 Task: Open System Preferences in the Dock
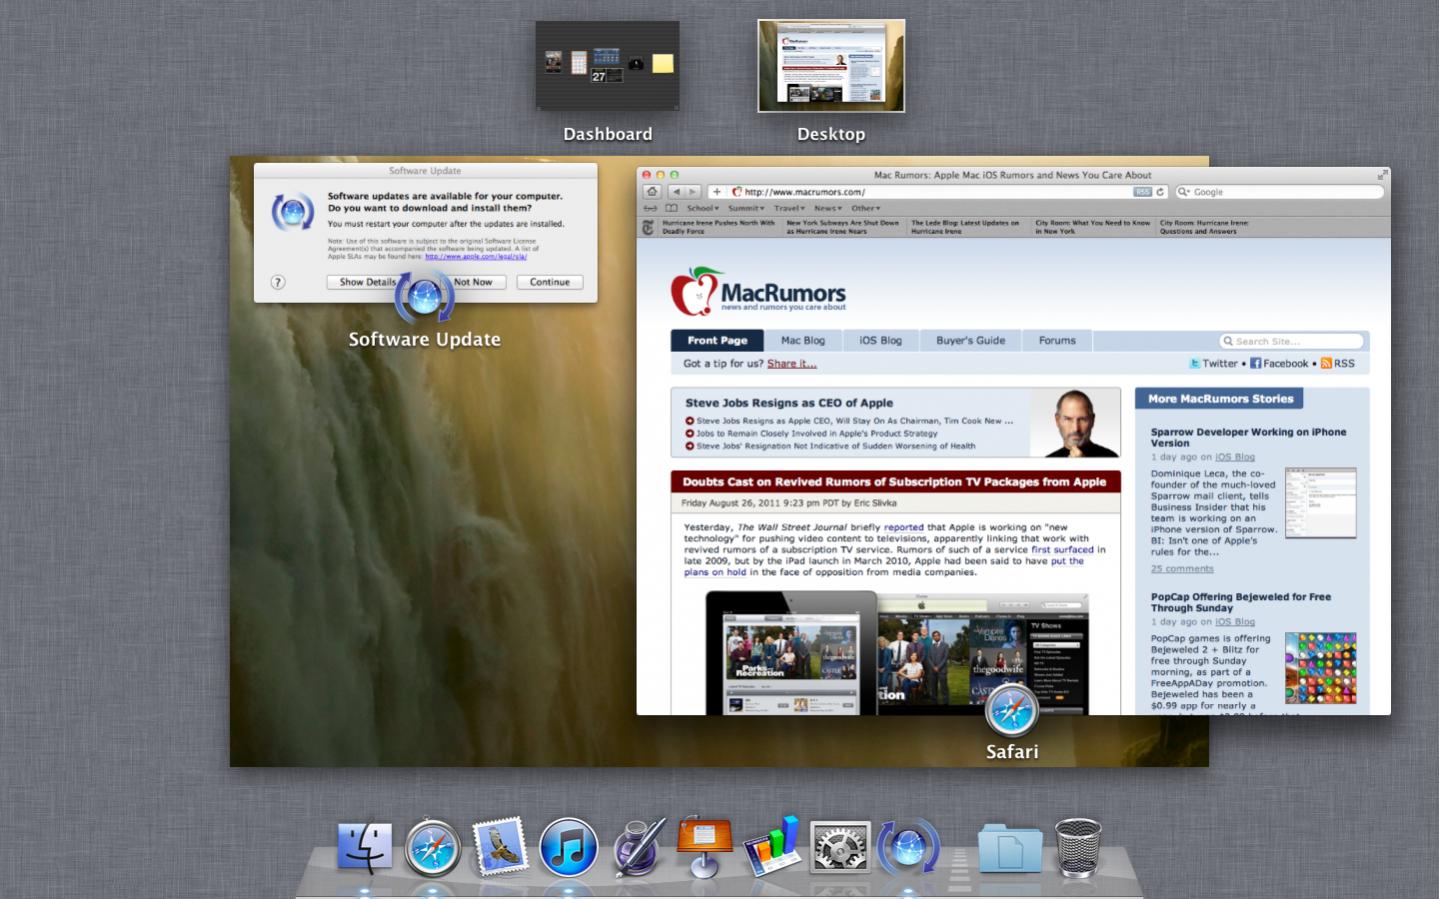tap(839, 849)
